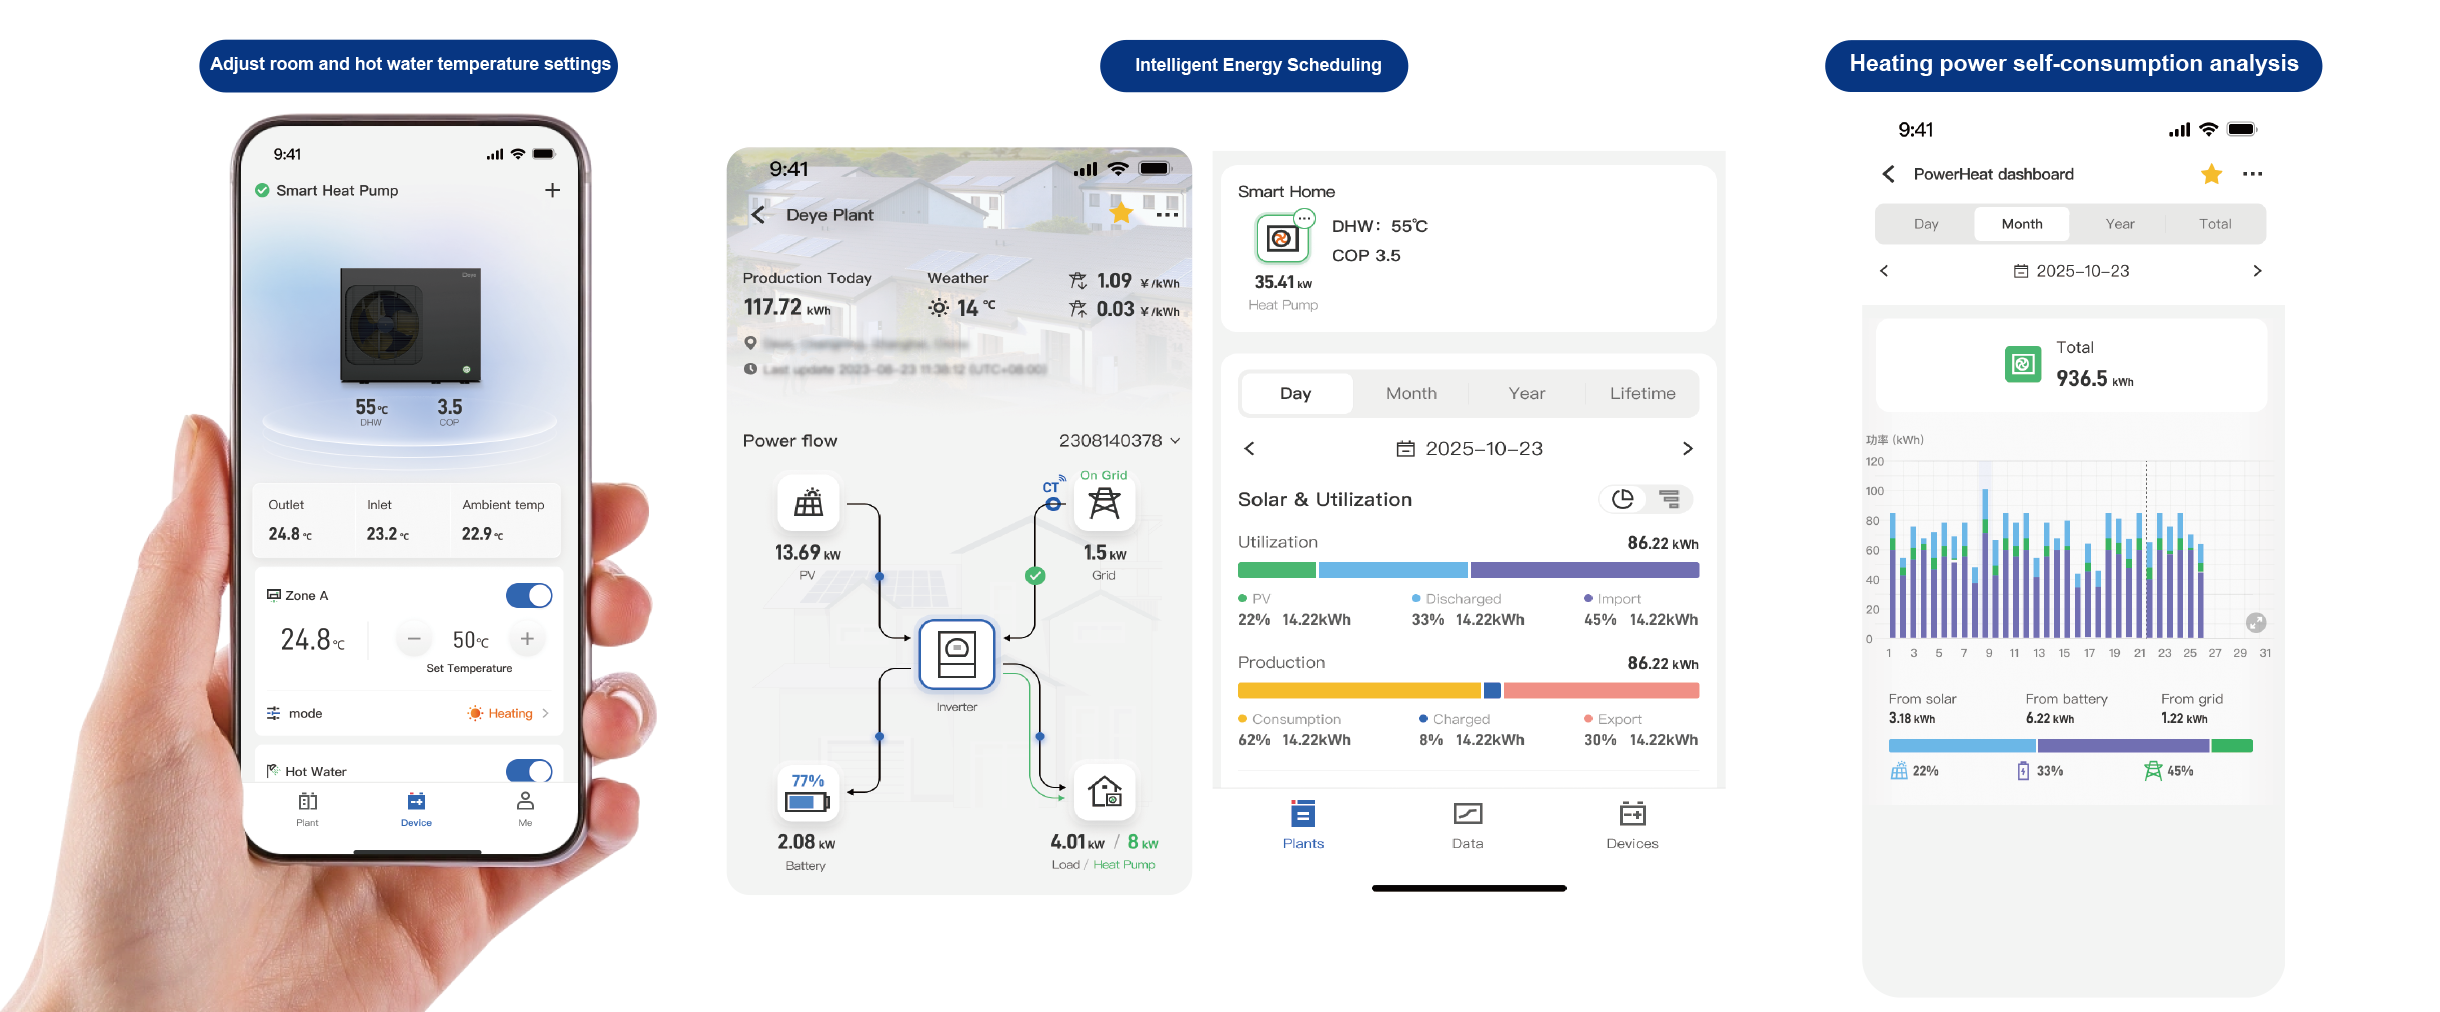This screenshot has height=1012, width=2440.
Task: Click the three-dot menu on PowerHeat dashboard
Action: click(x=2252, y=174)
